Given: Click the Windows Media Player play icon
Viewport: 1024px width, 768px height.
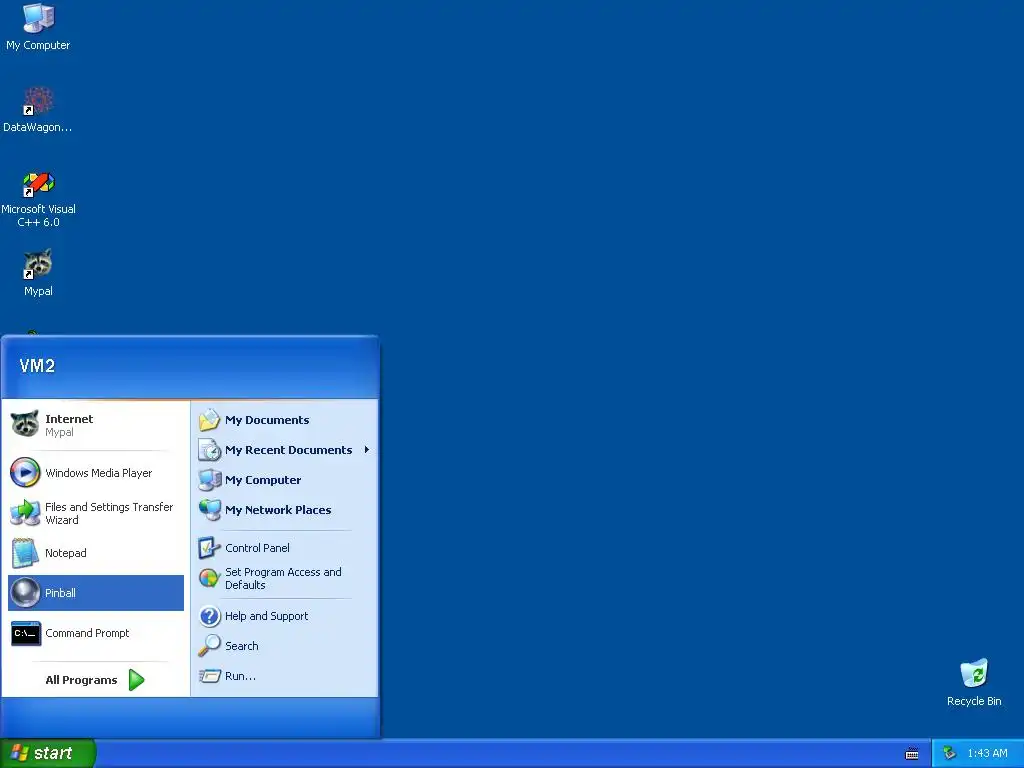Looking at the screenshot, I should coord(25,473).
